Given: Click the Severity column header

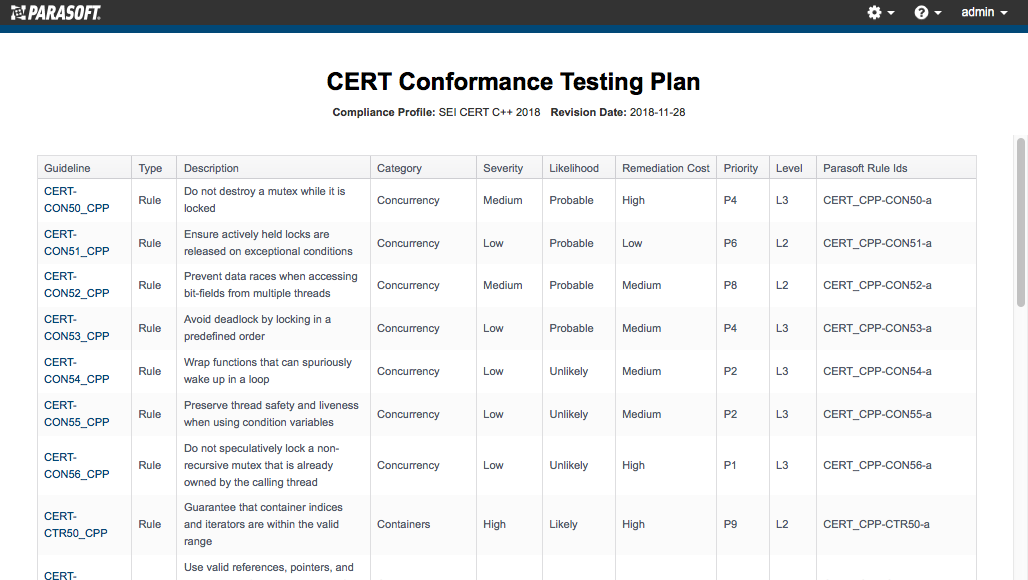Looking at the screenshot, I should (503, 168).
